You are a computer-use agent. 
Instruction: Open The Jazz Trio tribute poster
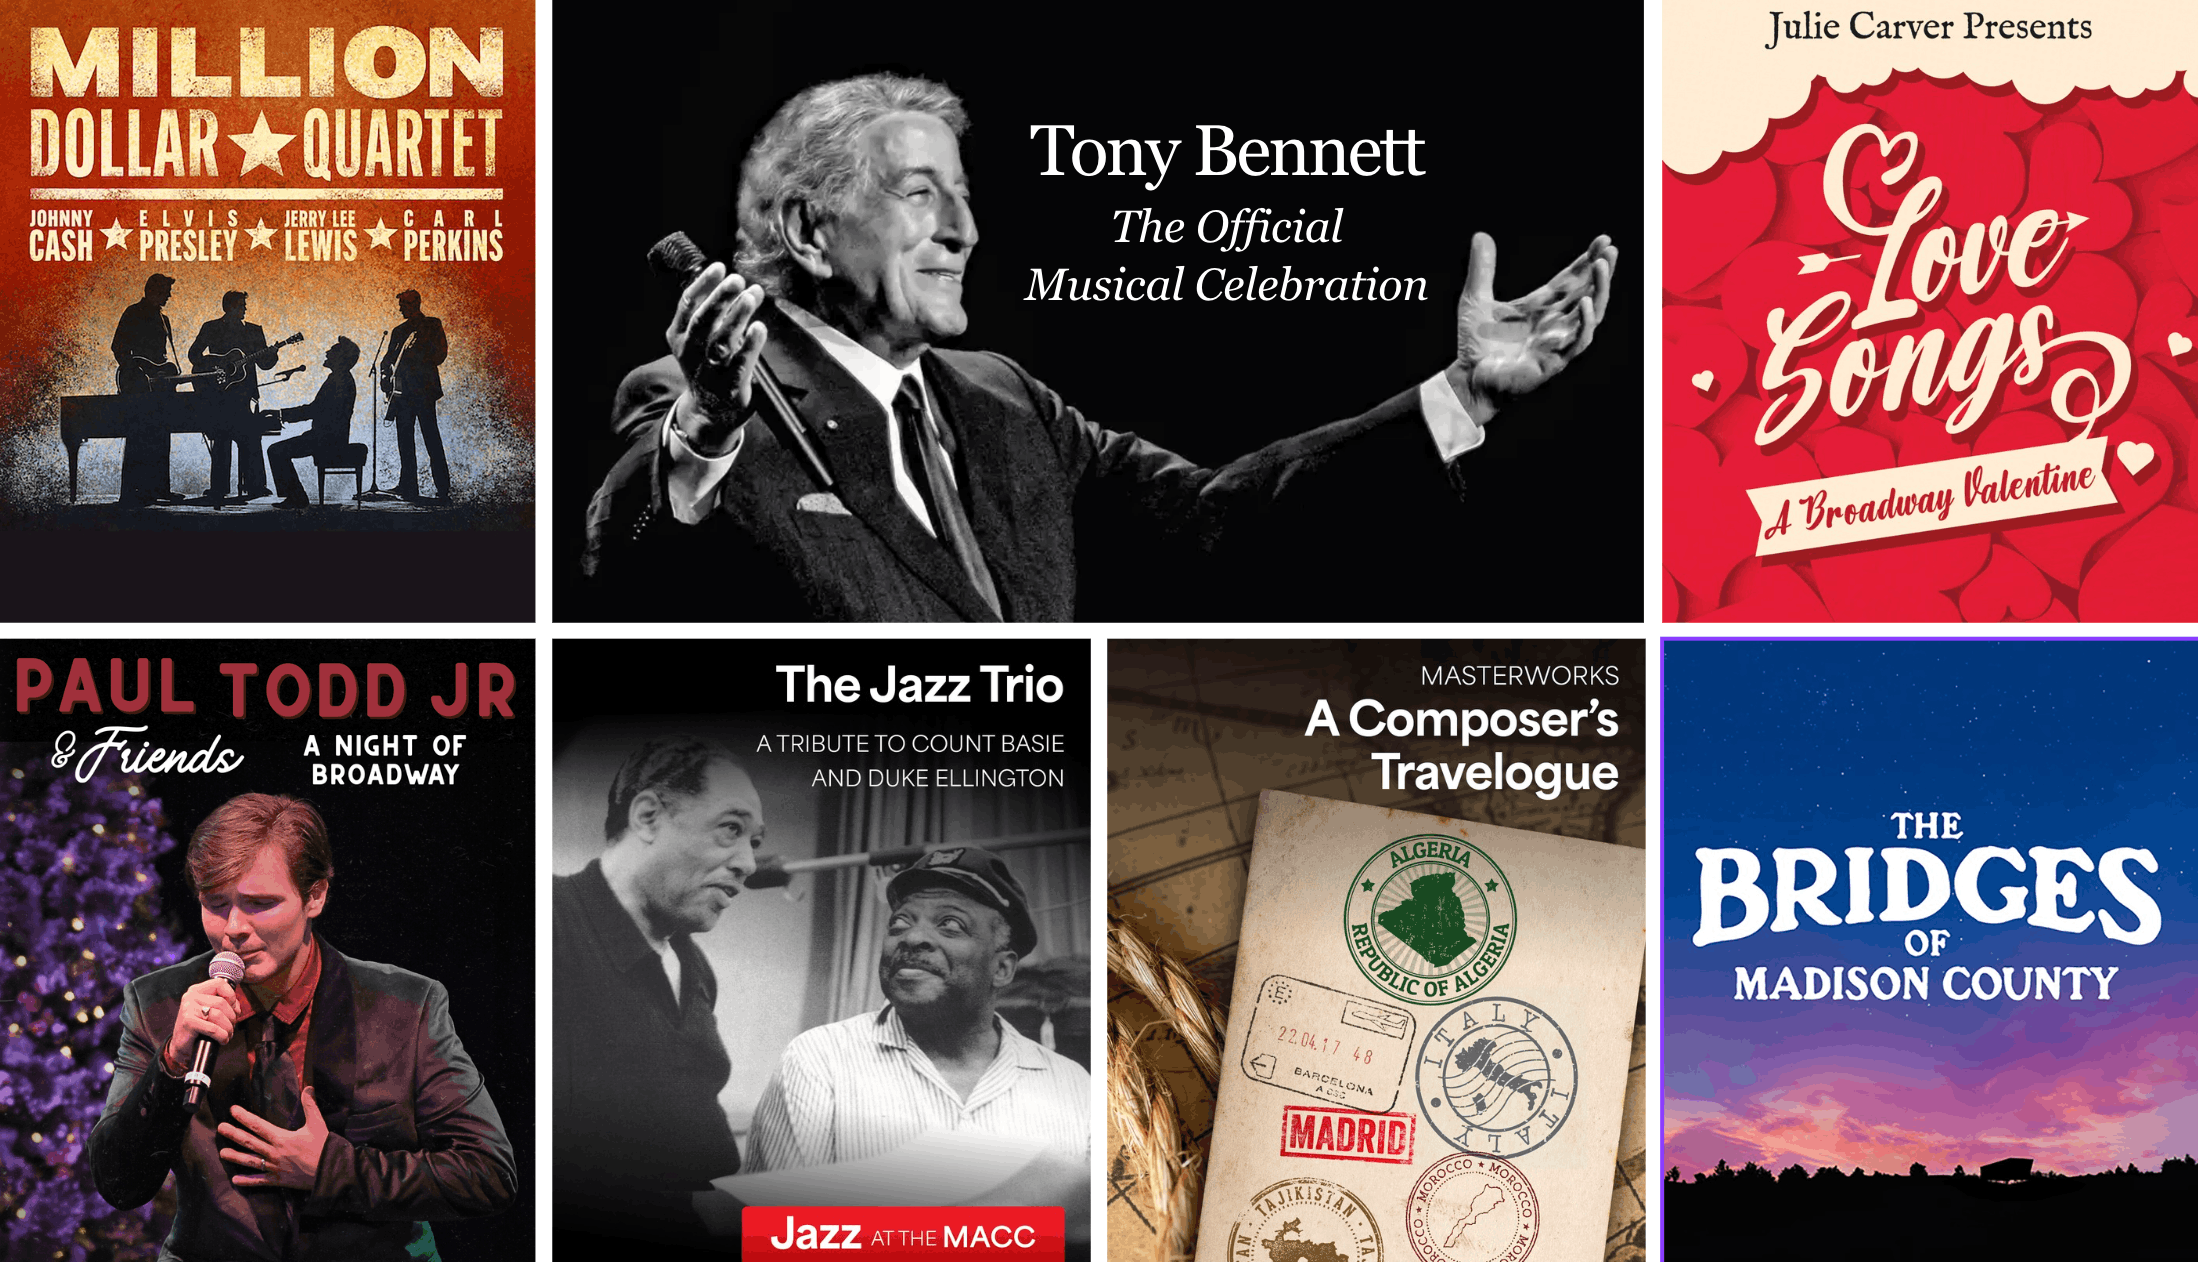coord(821,950)
